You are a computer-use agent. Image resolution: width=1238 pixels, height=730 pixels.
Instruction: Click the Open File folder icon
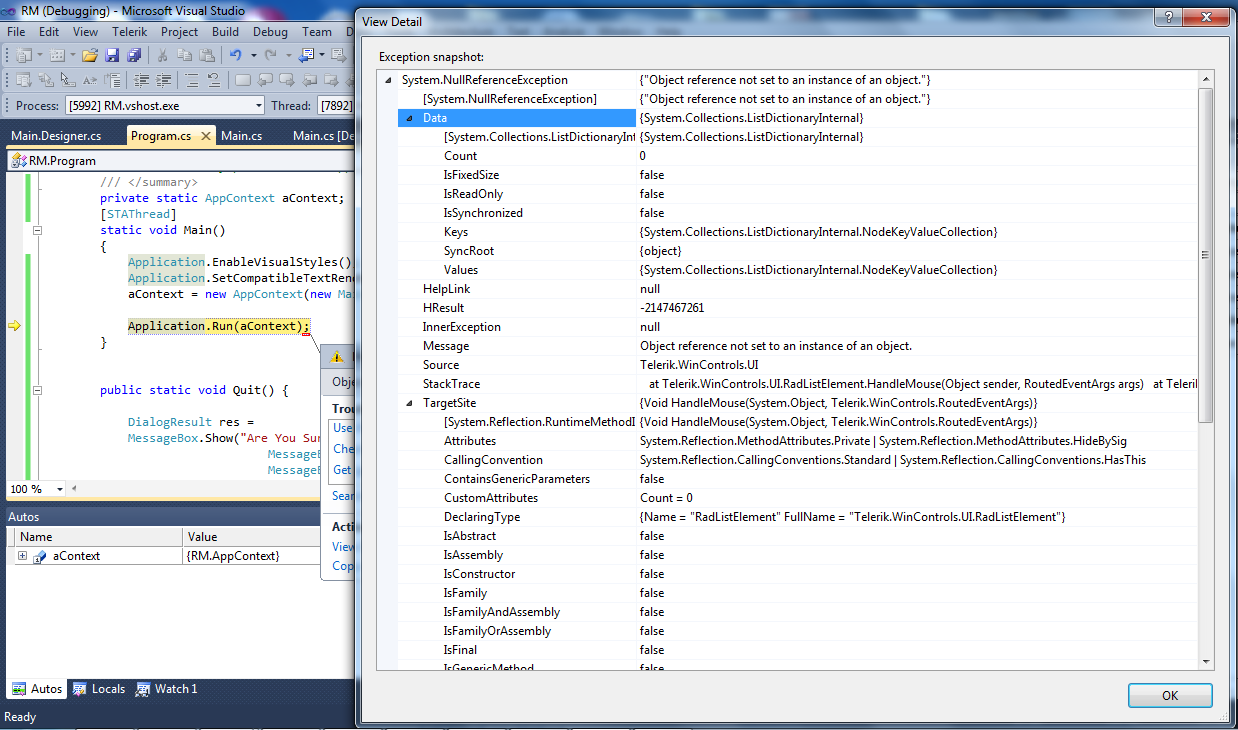pyautogui.click(x=90, y=55)
